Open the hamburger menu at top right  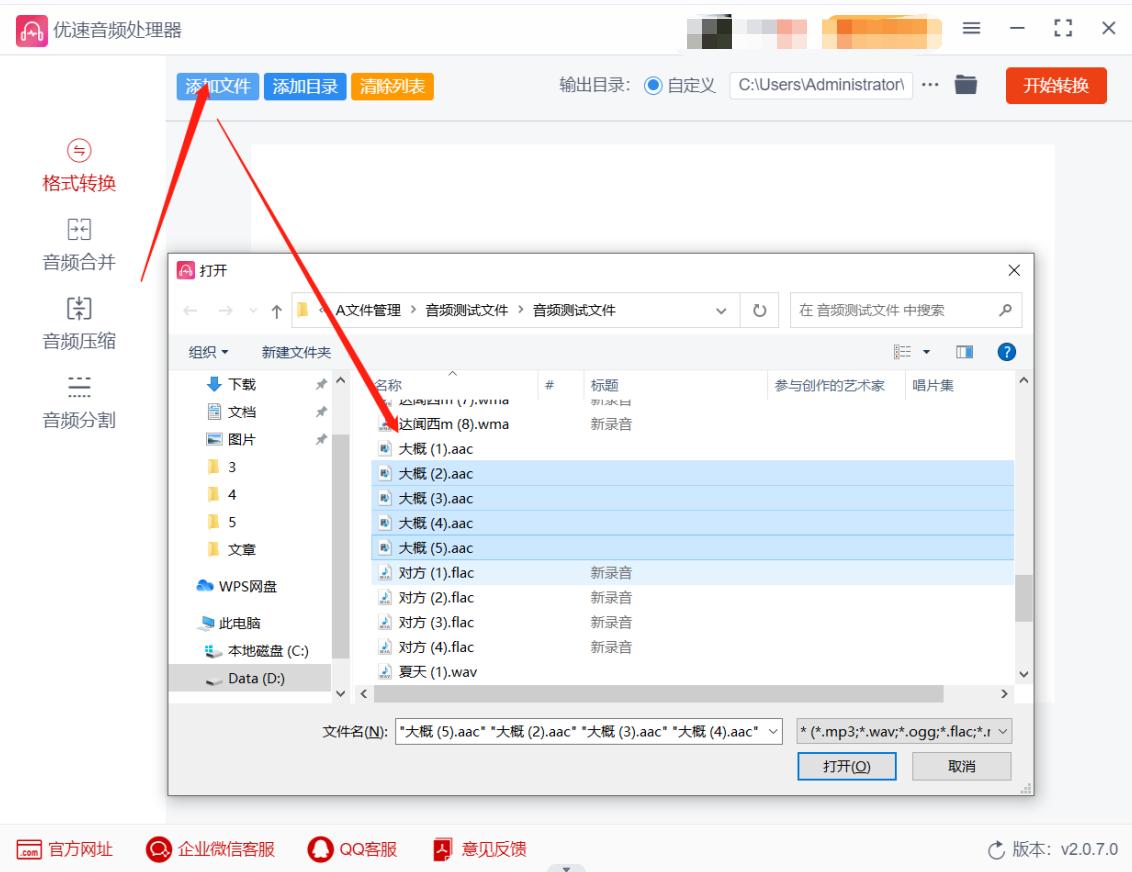point(970,28)
